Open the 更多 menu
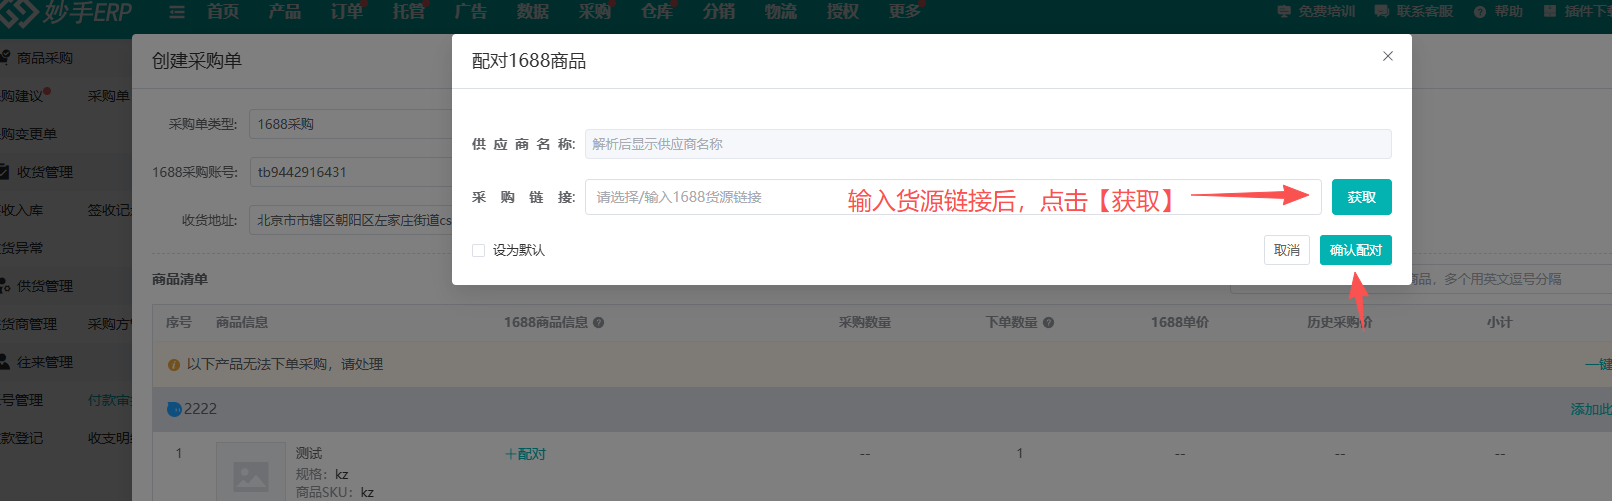 pos(904,12)
